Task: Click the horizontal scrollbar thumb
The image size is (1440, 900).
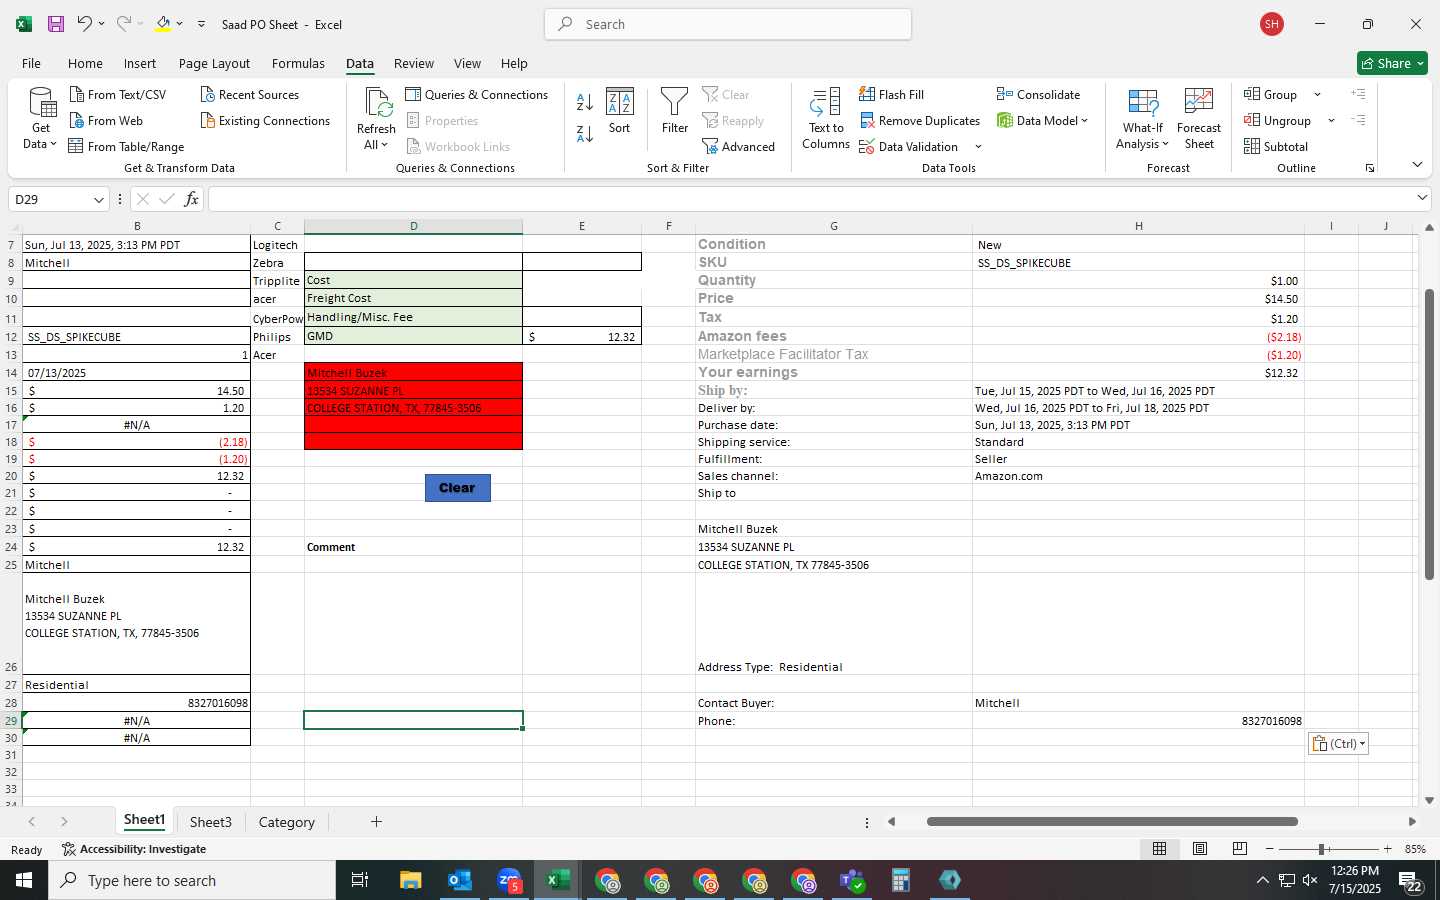Action: (1112, 822)
